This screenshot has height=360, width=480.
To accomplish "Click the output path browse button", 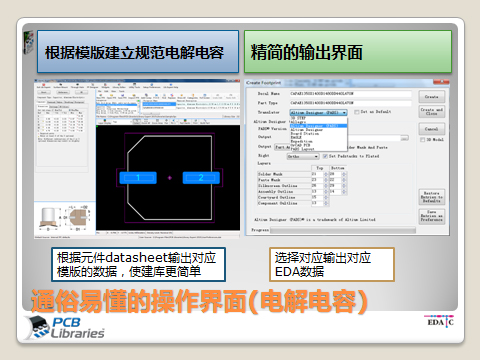I will point(405,138).
